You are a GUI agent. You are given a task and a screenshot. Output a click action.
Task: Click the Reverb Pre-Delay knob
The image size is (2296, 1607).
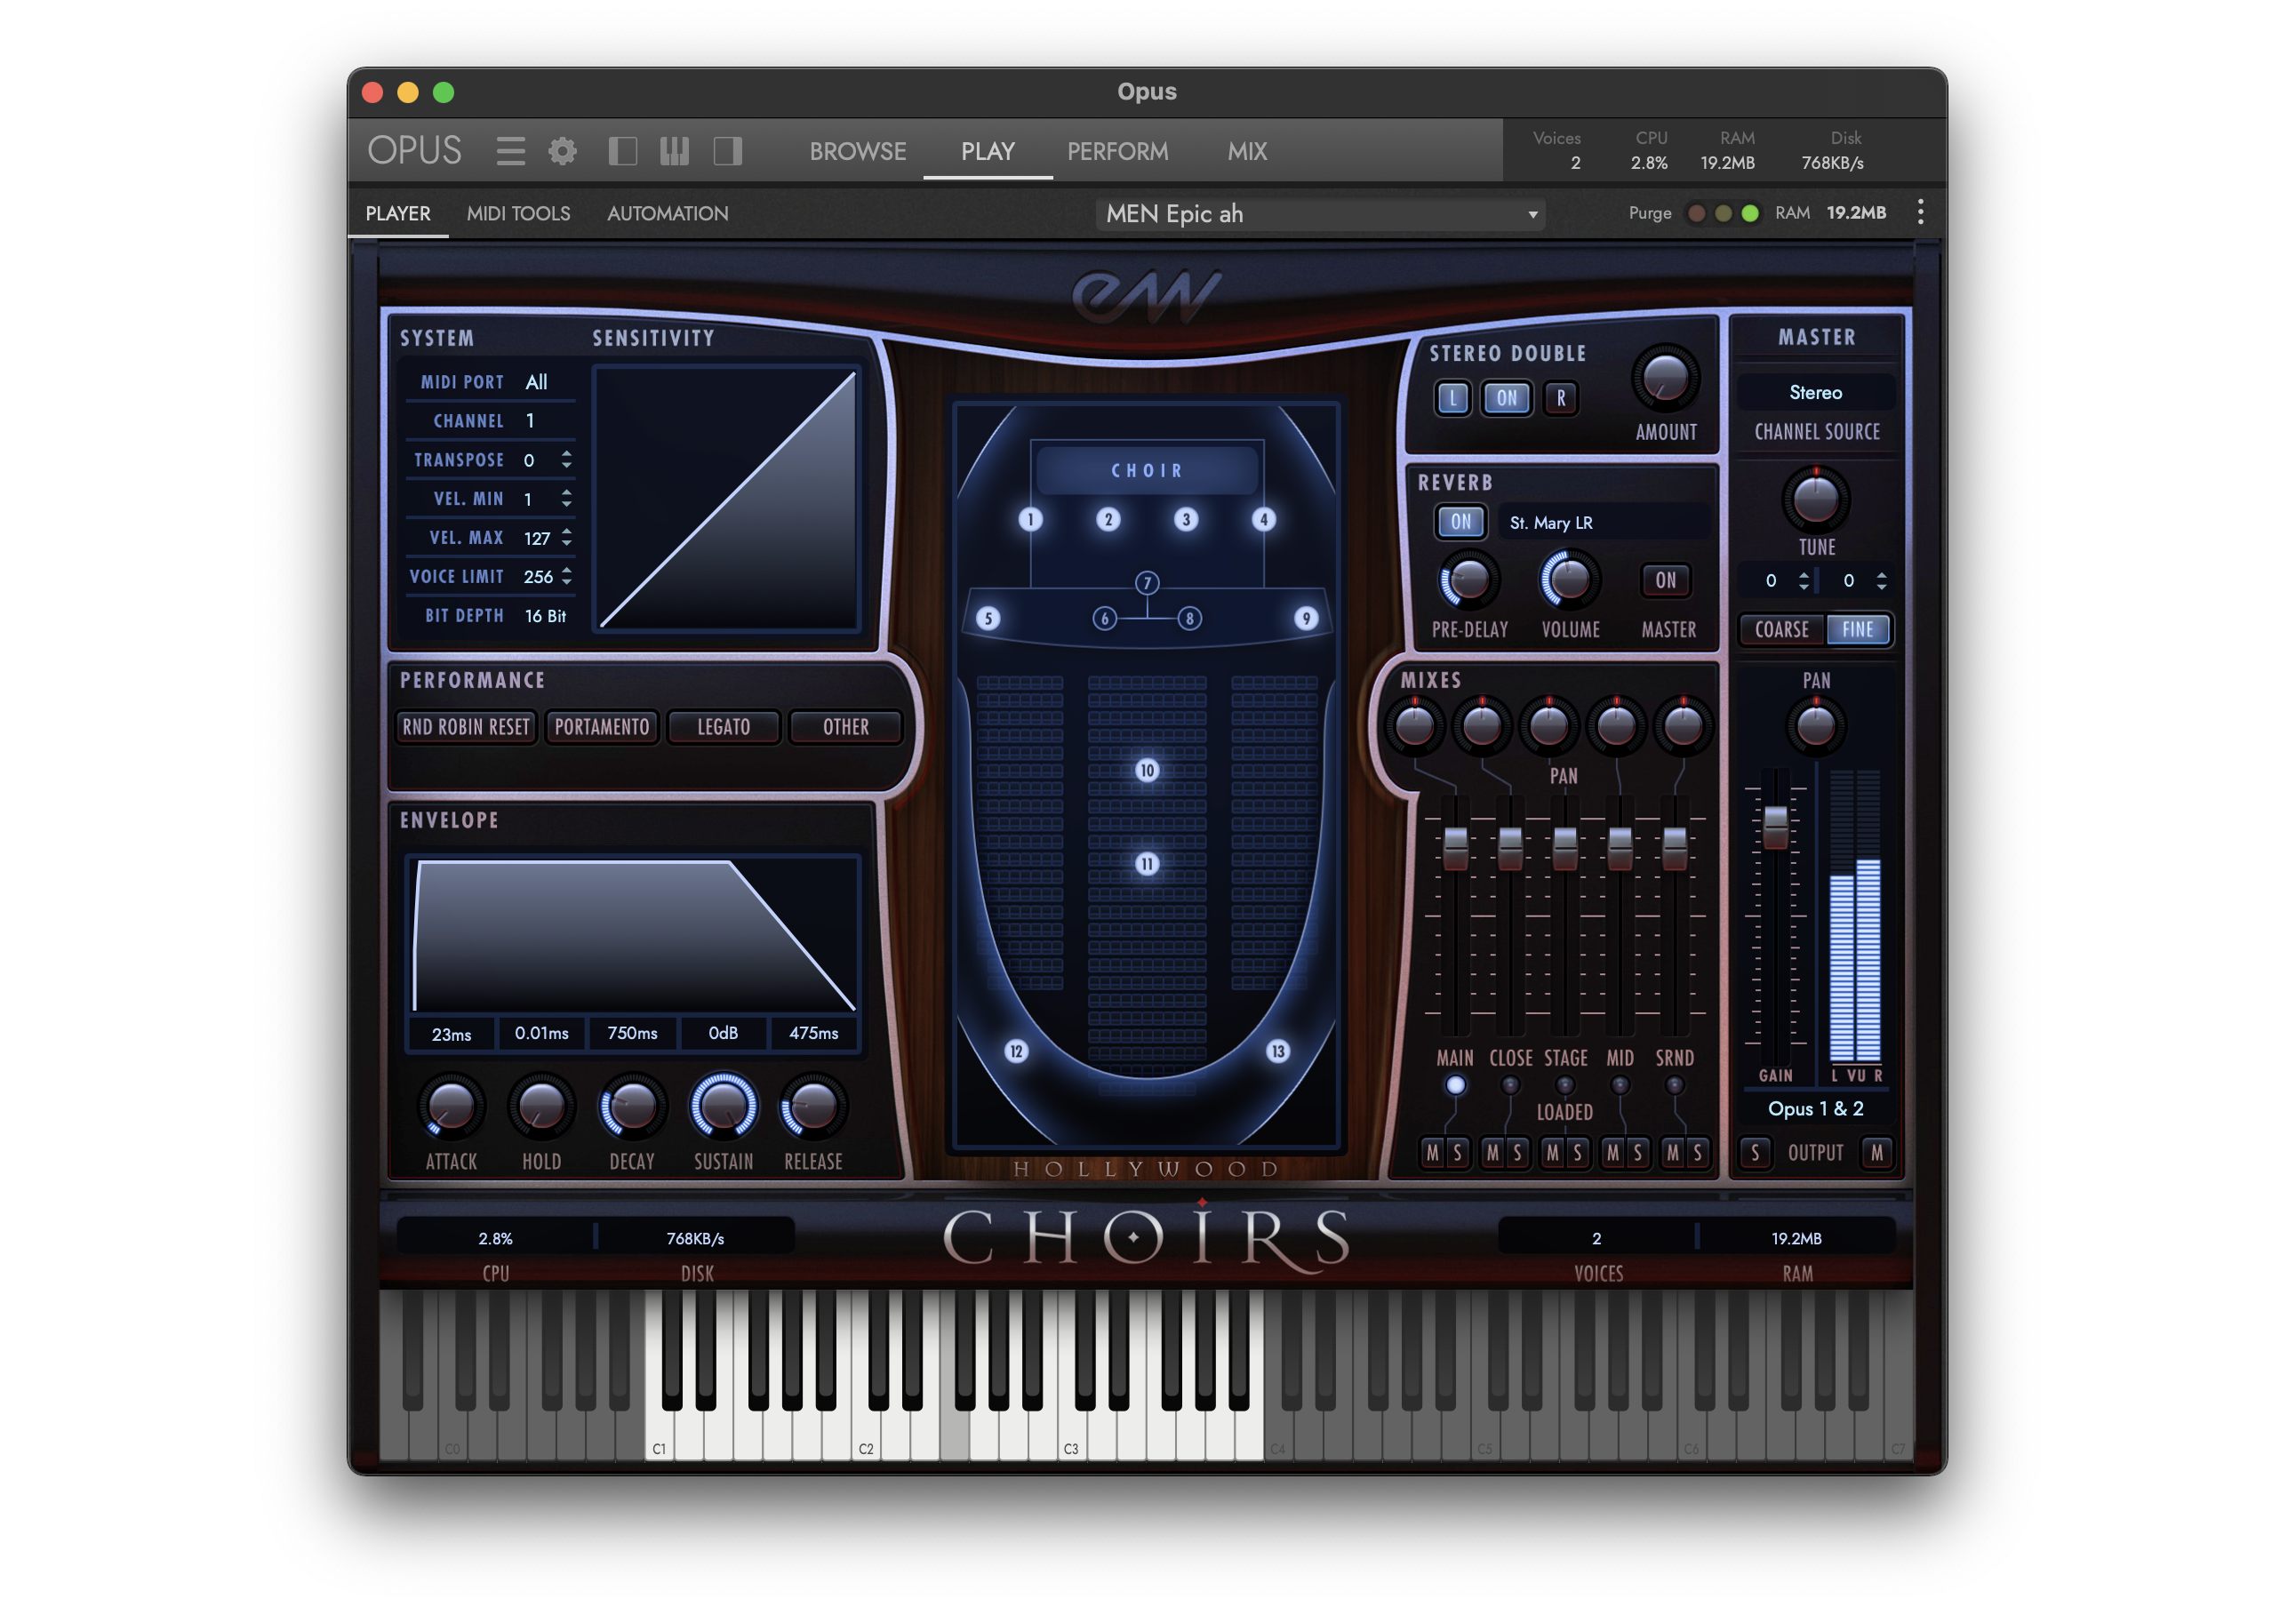1469,580
